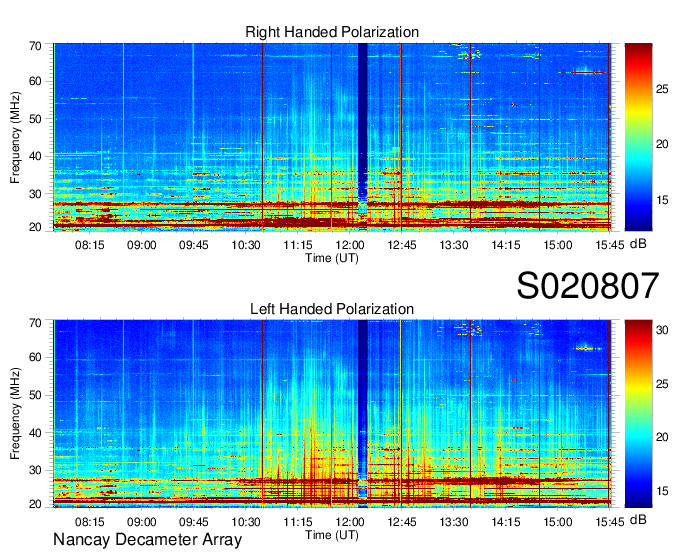The image size is (680, 552).
Task: Click 12:00 tick on bottom time axis
Action: click(x=350, y=522)
